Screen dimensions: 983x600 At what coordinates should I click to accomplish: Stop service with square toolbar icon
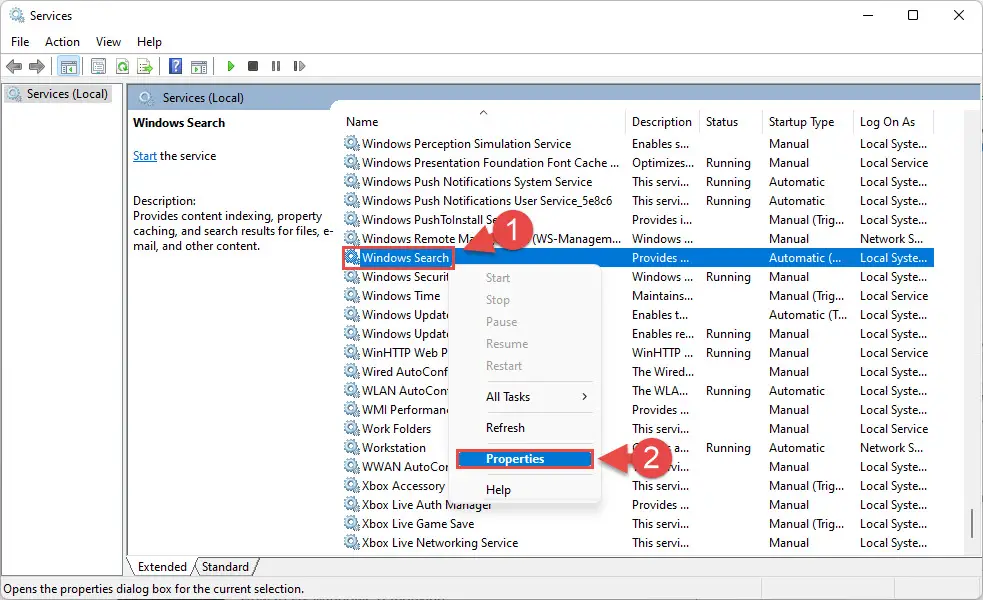click(253, 66)
